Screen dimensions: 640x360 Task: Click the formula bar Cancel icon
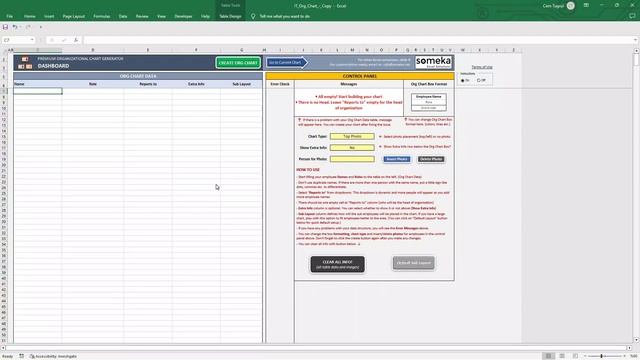(x=52, y=40)
